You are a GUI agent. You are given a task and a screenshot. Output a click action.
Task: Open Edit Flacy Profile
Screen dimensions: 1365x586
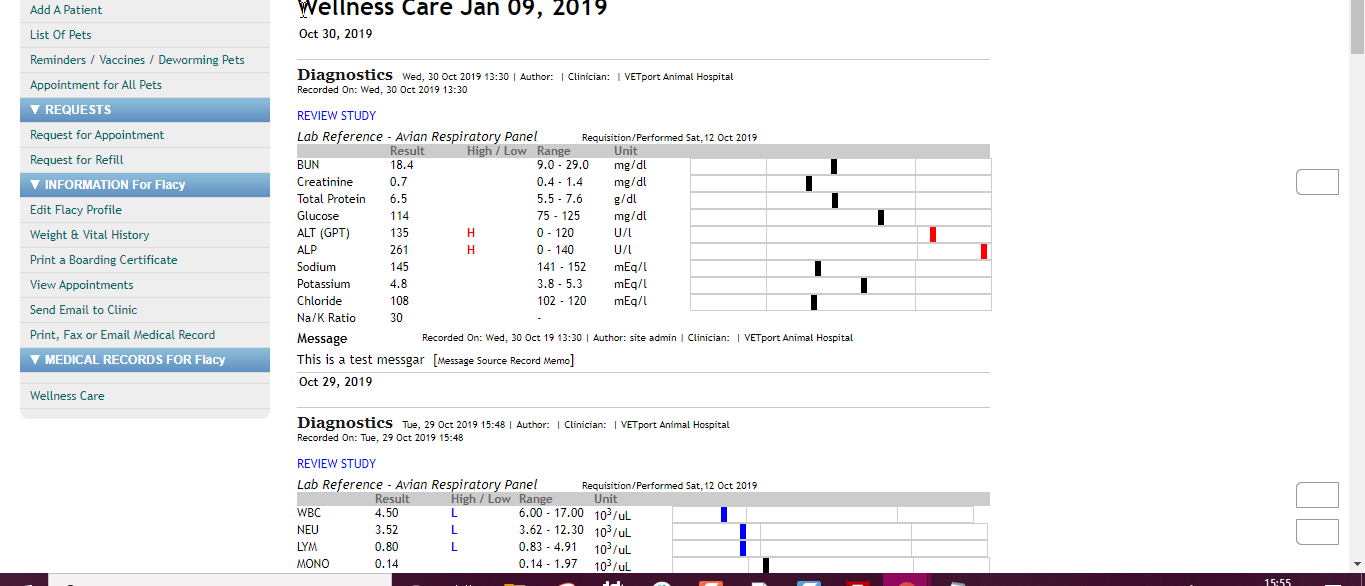76,210
